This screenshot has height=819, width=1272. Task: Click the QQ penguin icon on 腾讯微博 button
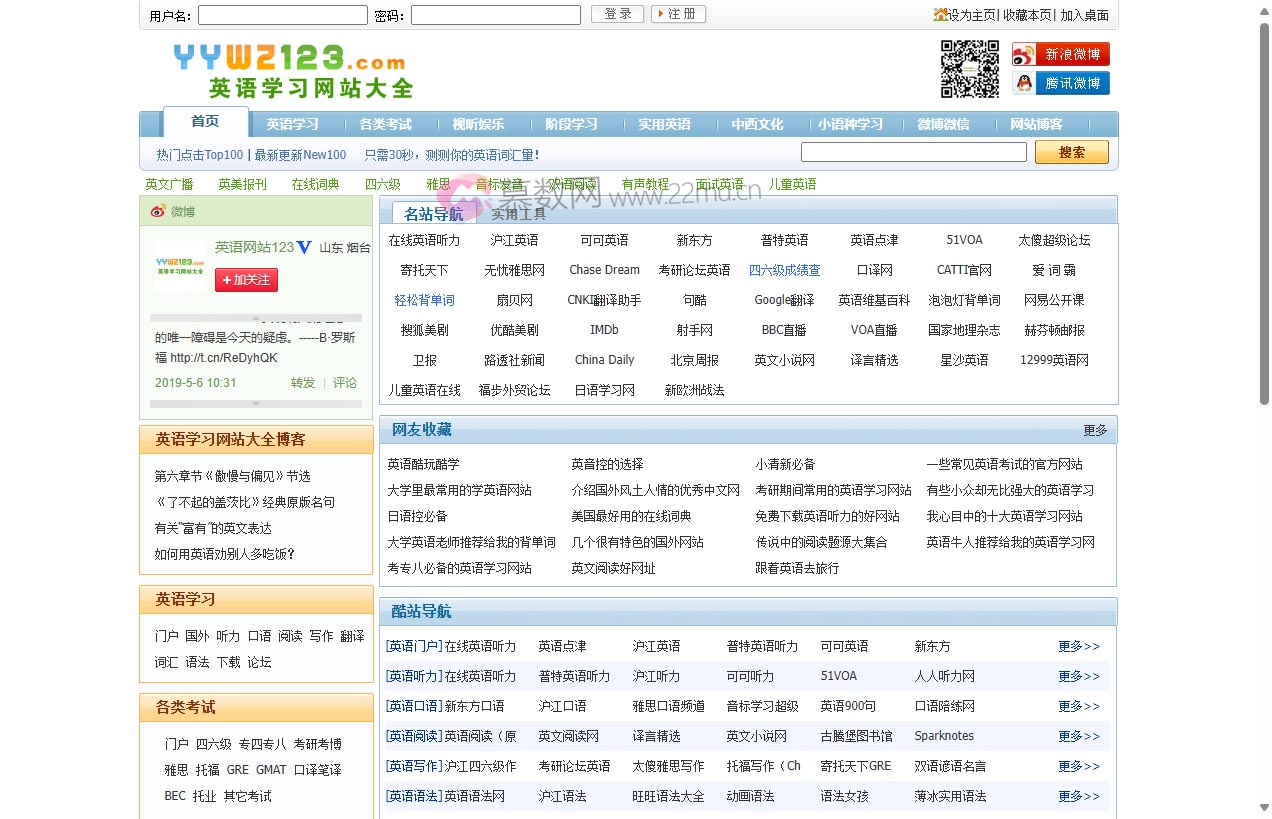coord(1023,83)
